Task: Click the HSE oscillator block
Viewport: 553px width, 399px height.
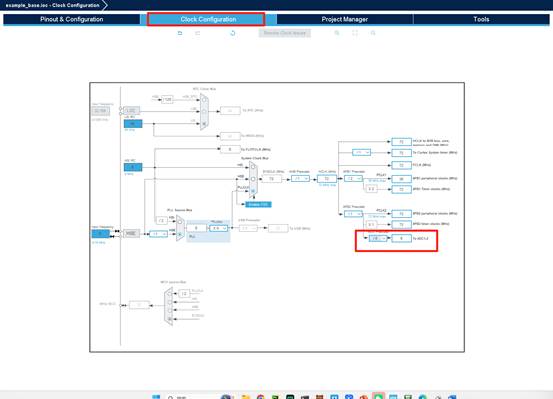Action: 131,234
